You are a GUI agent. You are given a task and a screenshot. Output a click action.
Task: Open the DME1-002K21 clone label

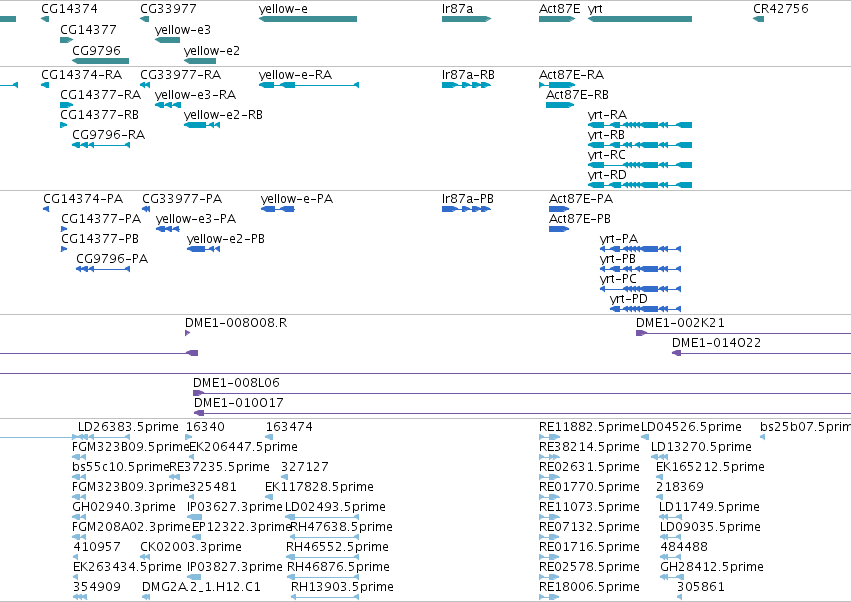tap(680, 322)
